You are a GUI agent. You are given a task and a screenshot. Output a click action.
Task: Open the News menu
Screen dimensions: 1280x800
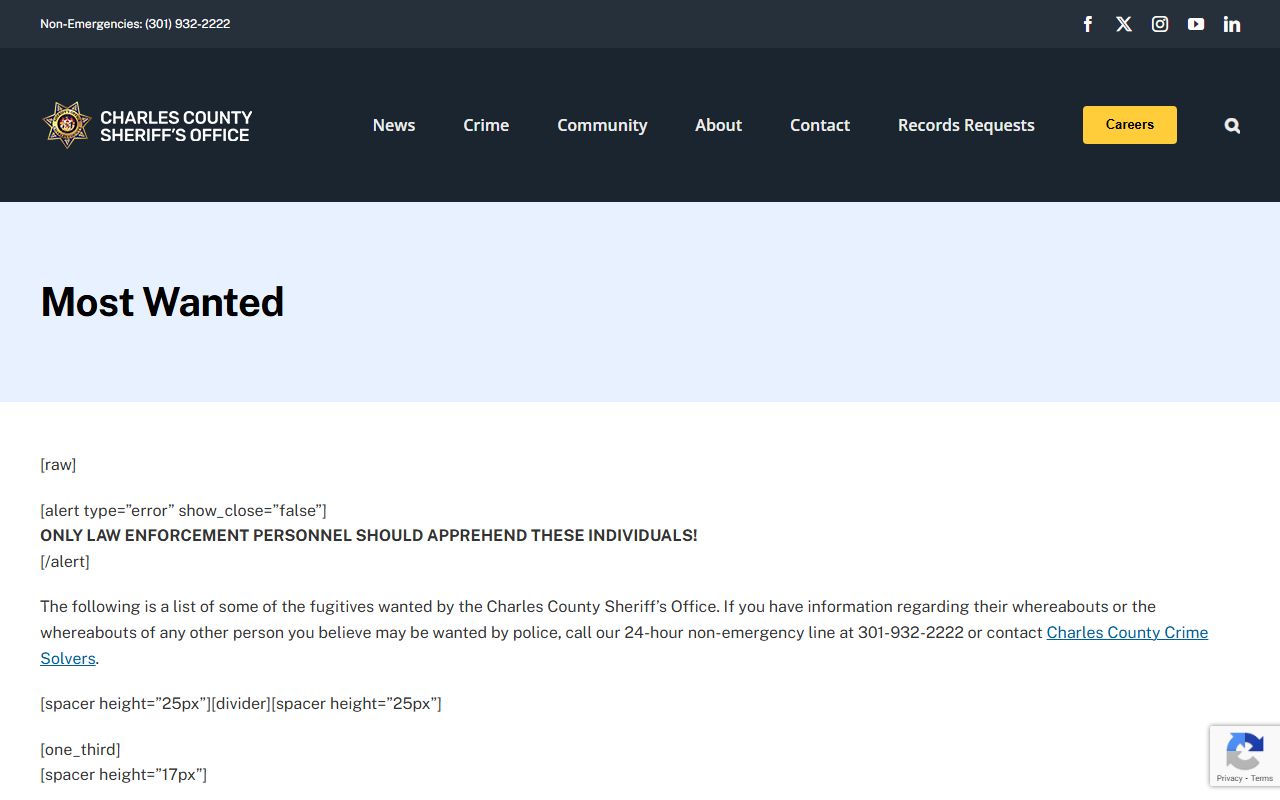(x=394, y=125)
